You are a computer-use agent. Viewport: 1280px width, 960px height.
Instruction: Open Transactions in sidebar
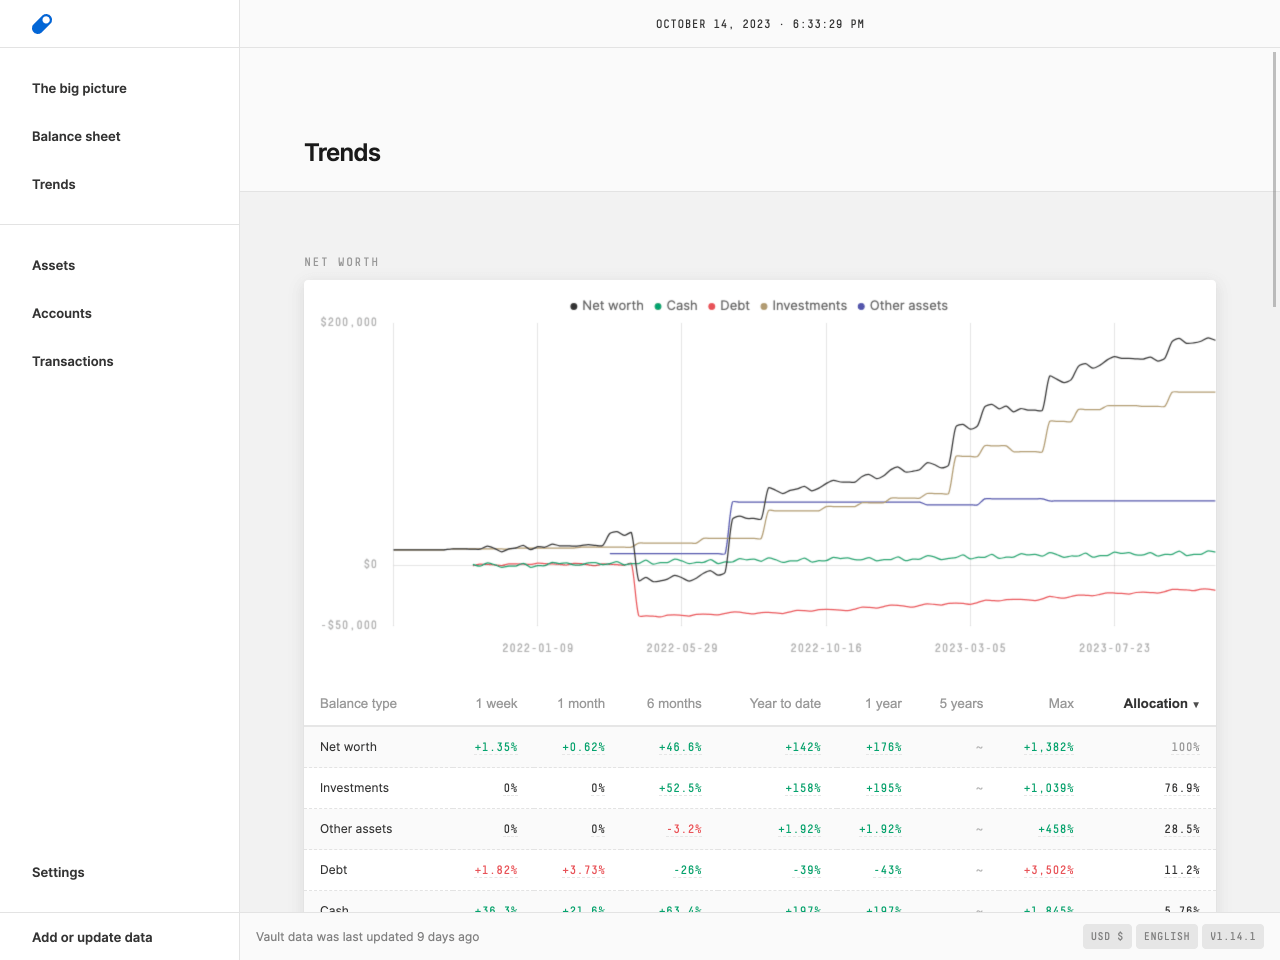73,361
